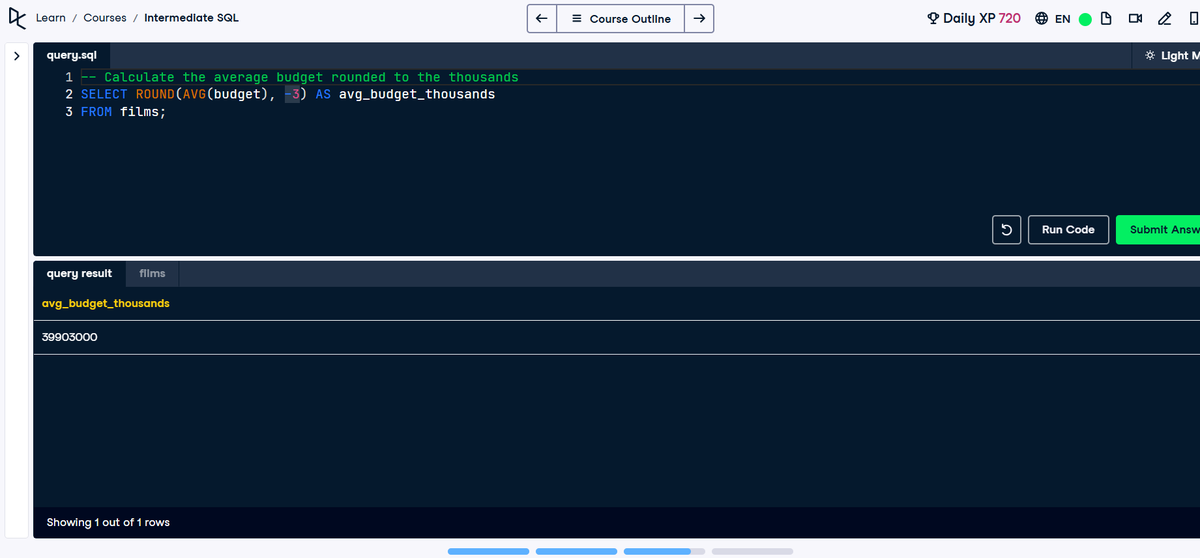Click the EN language label

tap(1063, 19)
